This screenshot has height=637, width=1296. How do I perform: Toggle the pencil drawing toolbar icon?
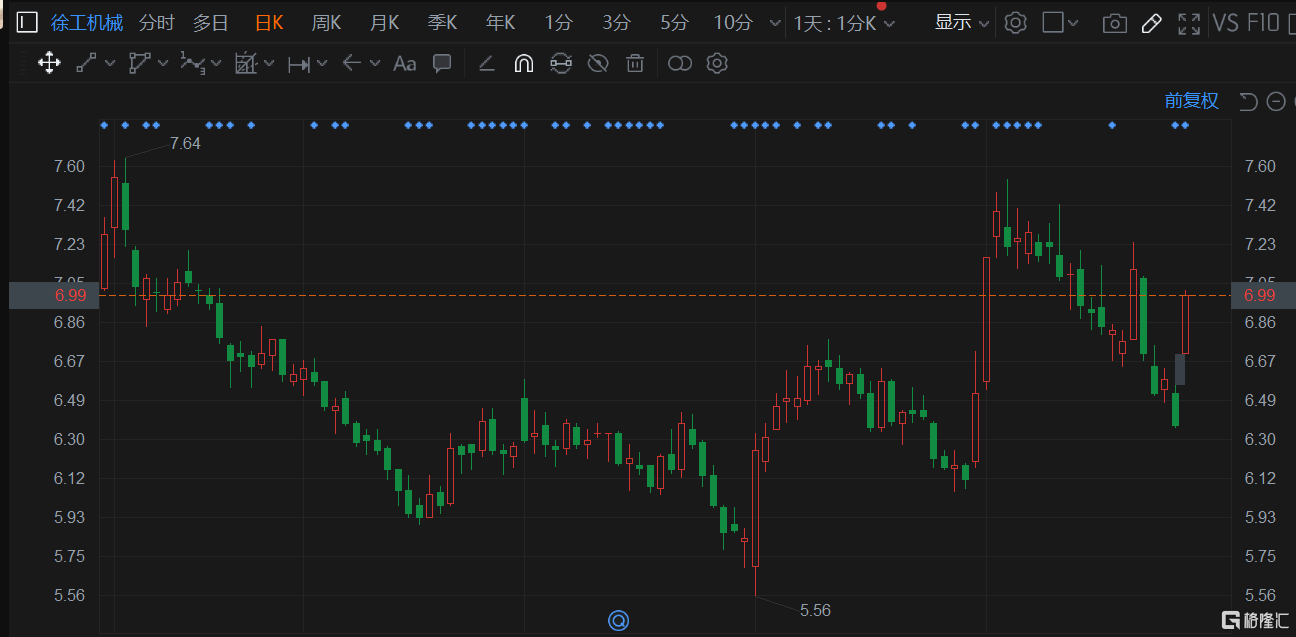pos(1151,23)
